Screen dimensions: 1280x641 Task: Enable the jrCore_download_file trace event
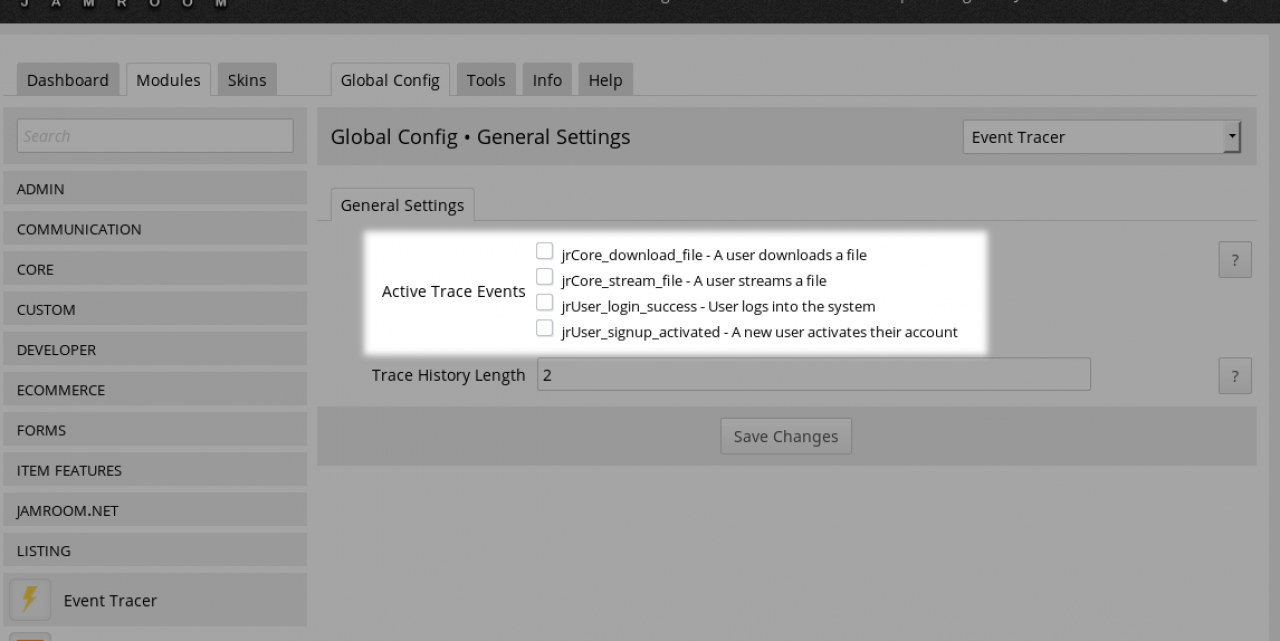pos(545,251)
